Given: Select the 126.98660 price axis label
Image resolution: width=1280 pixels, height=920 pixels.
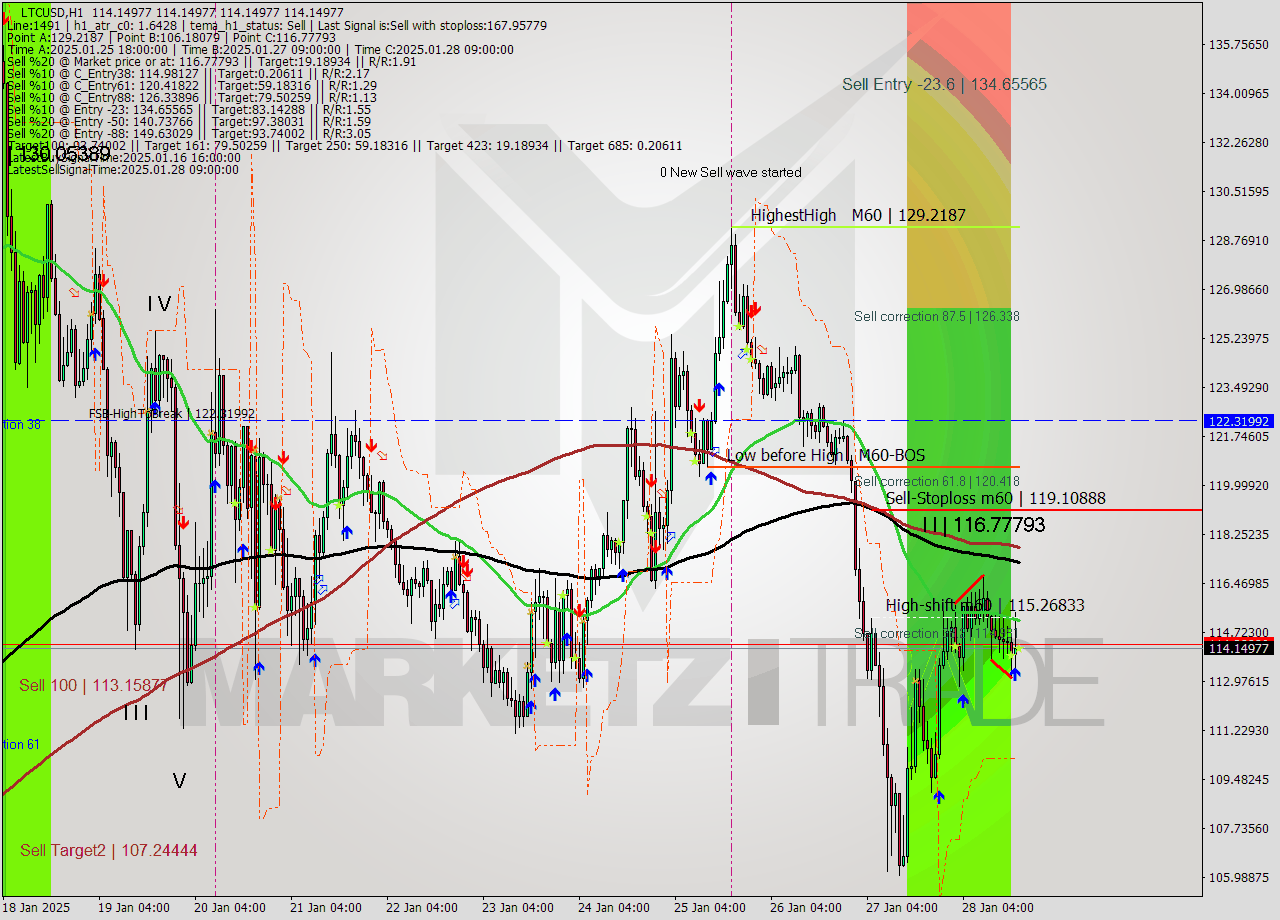Looking at the screenshot, I should tap(1239, 289).
